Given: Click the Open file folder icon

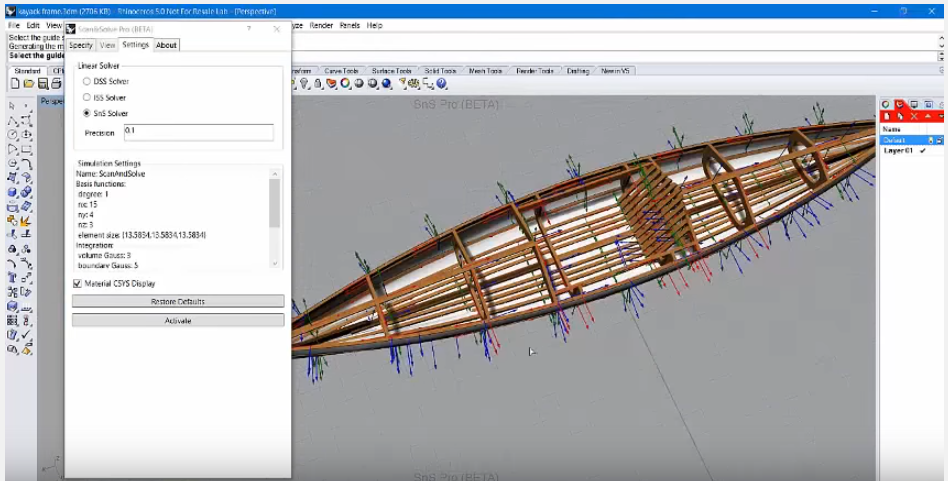Looking at the screenshot, I should 28,83.
